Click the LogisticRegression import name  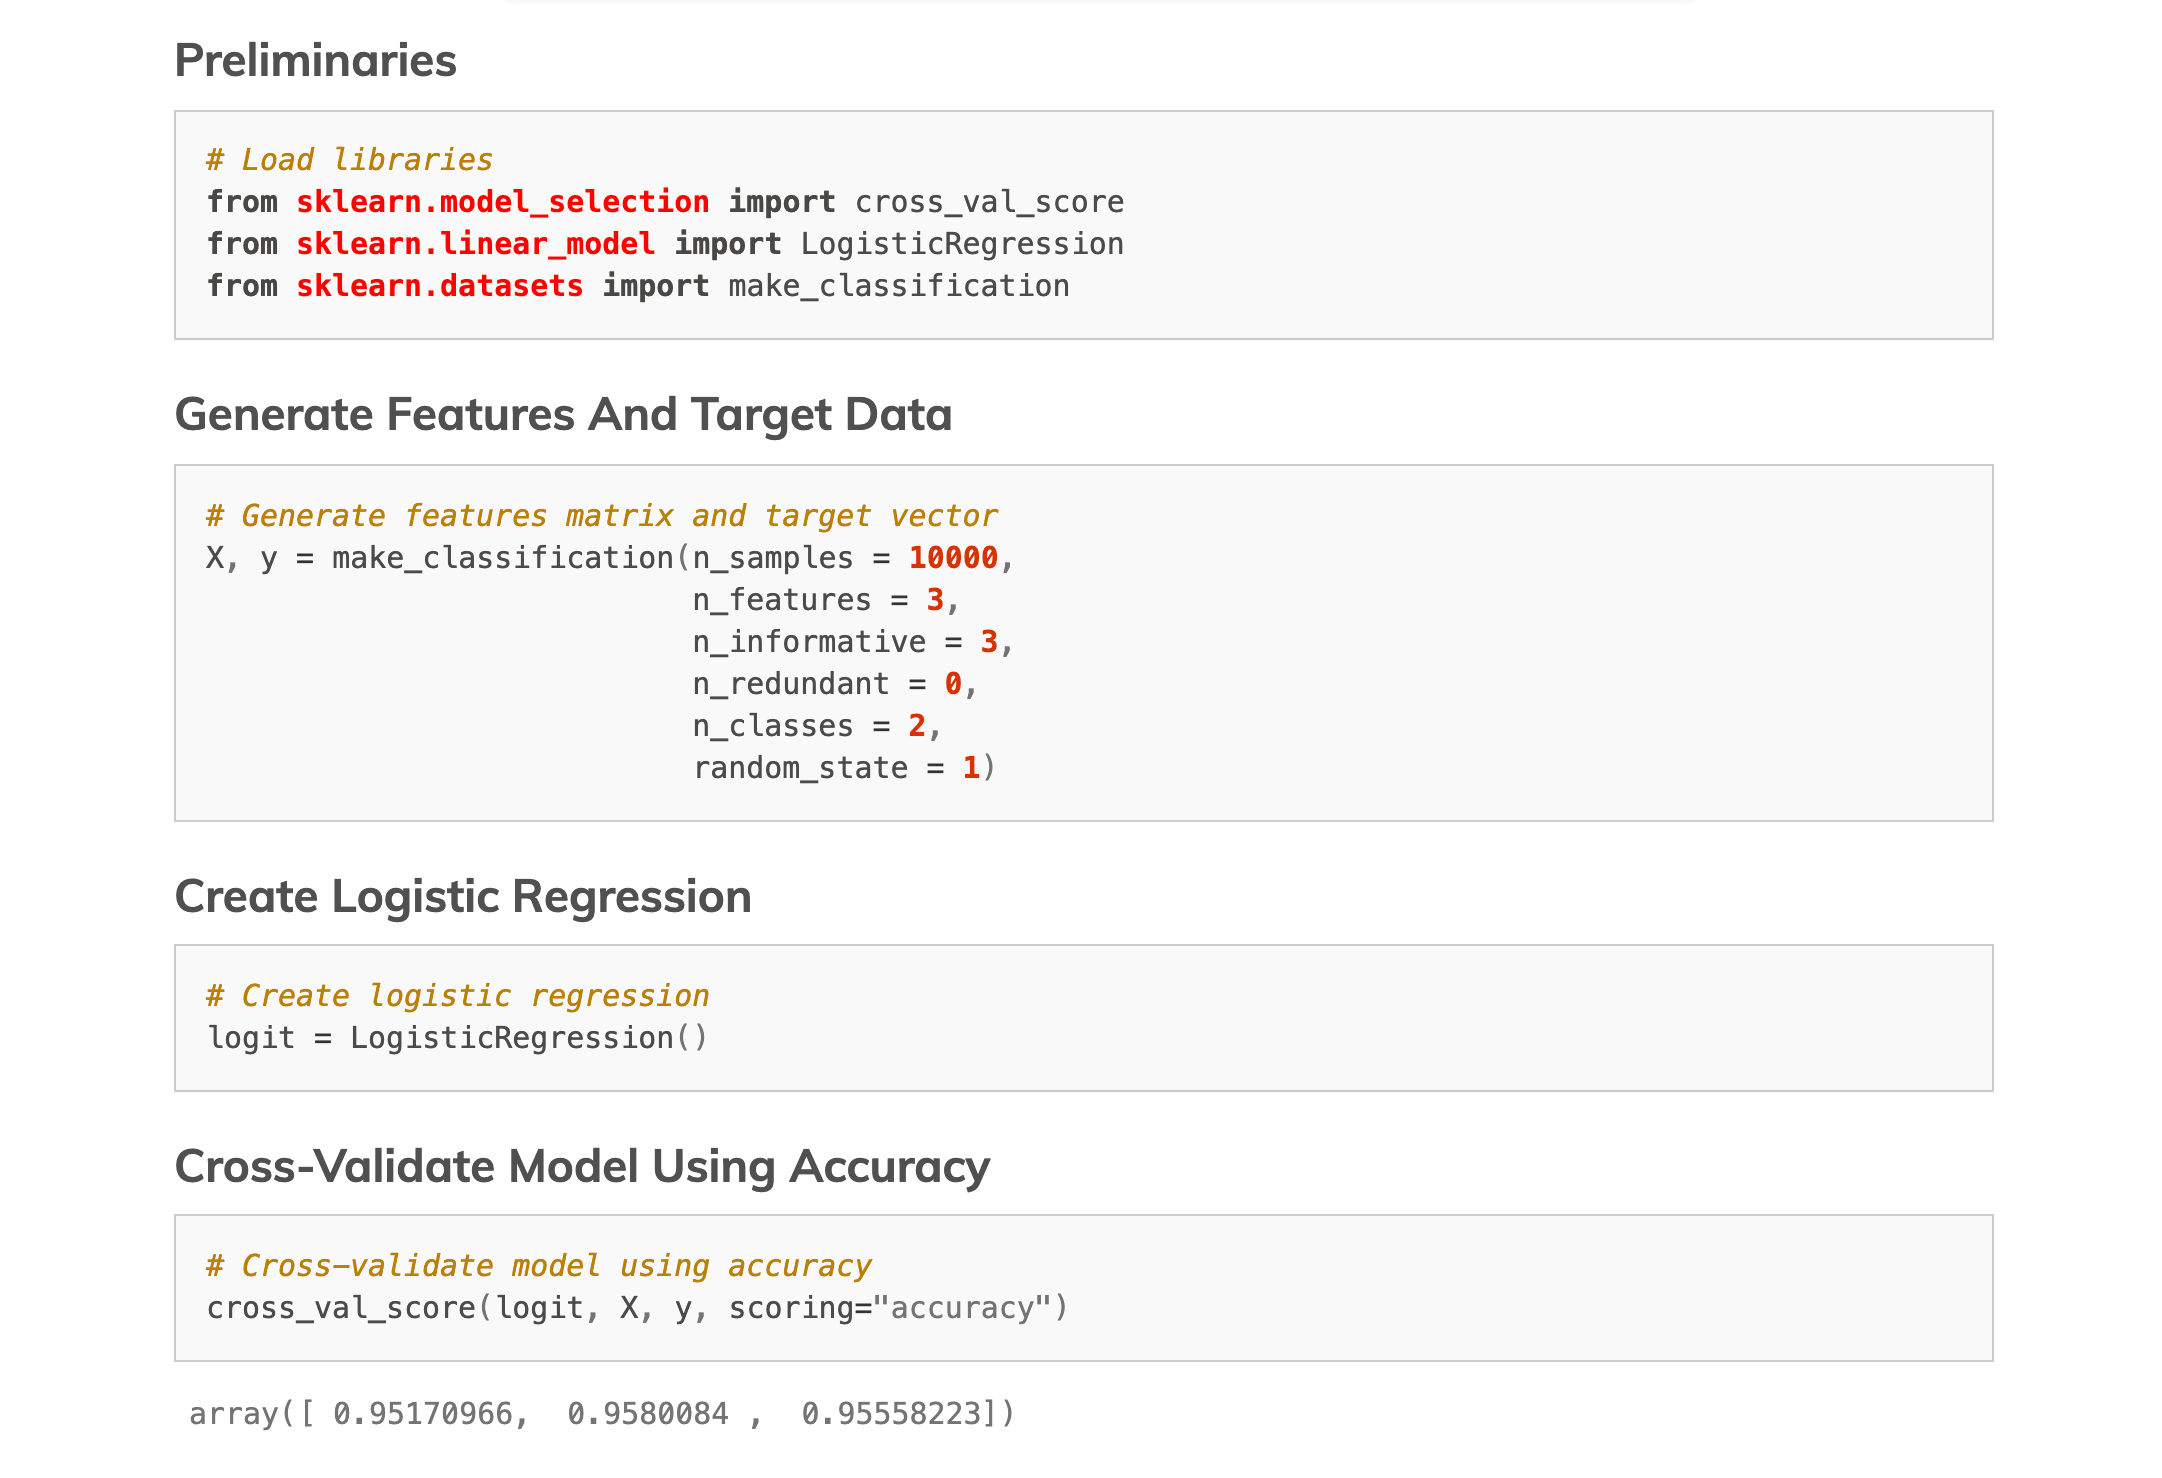(x=962, y=244)
